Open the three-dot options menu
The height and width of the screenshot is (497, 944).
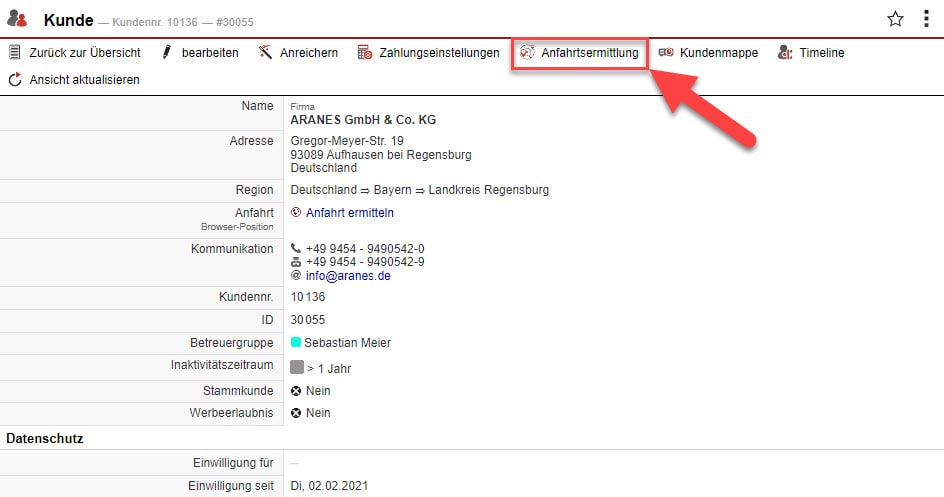(926, 19)
